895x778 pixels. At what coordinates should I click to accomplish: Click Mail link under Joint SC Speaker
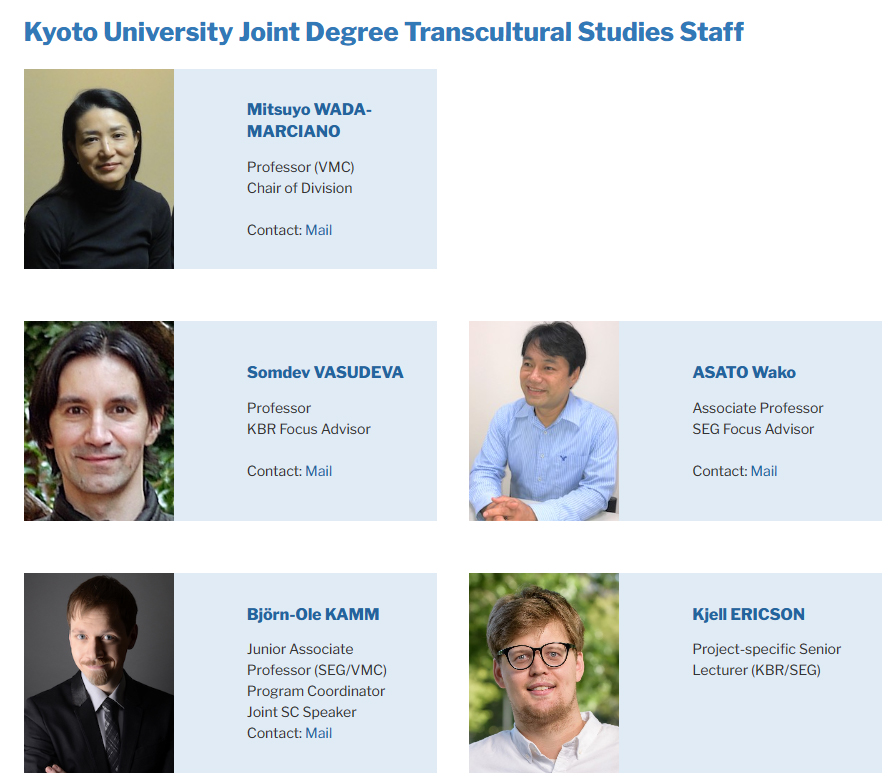click(318, 733)
